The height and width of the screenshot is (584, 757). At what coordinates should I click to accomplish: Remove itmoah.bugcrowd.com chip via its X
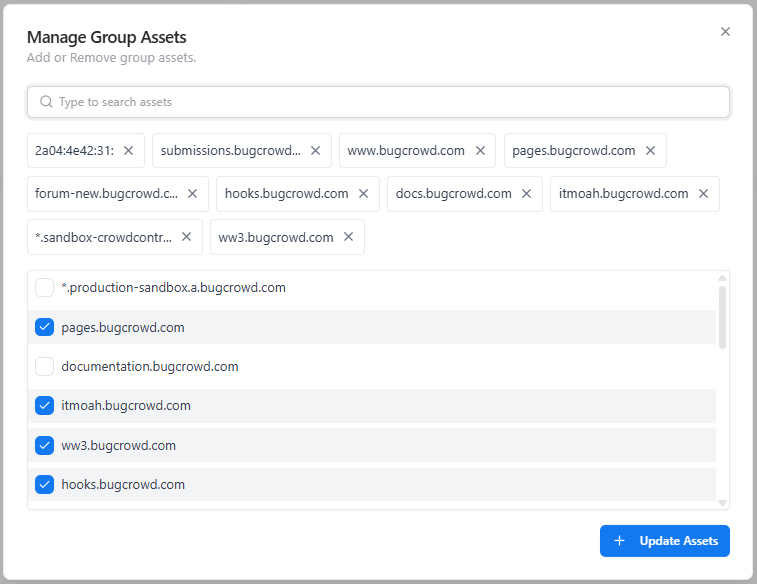(703, 194)
